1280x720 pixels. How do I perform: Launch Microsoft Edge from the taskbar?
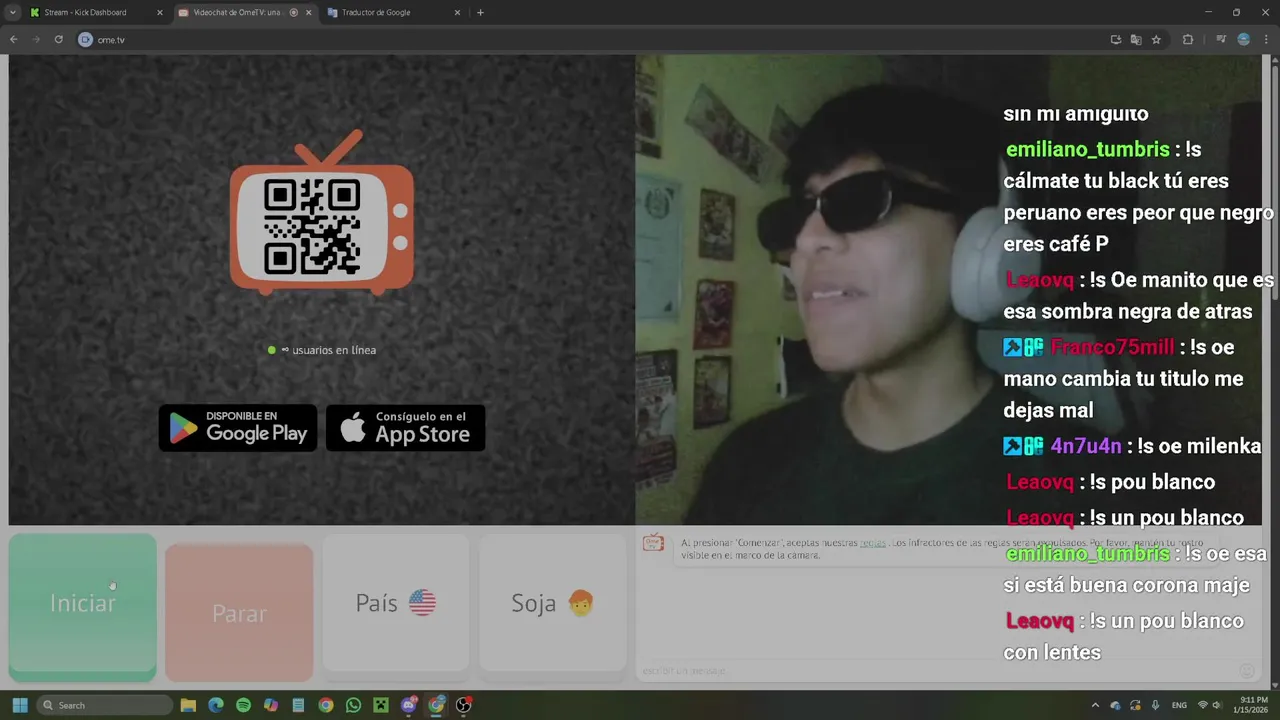215,705
